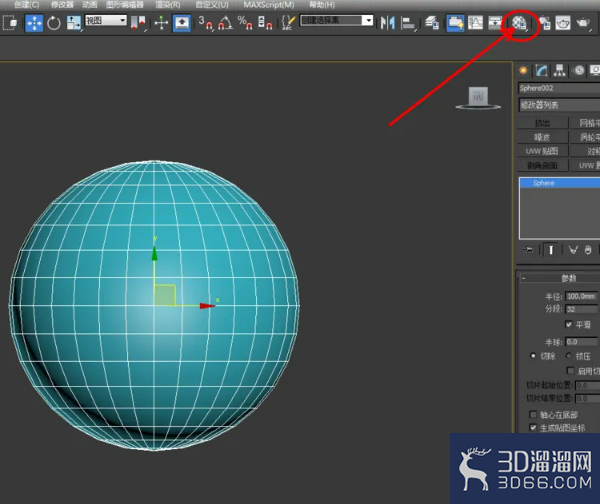Click the 半径 field showing 100.0mm
Screen dimensions: 600x504
coord(581,296)
